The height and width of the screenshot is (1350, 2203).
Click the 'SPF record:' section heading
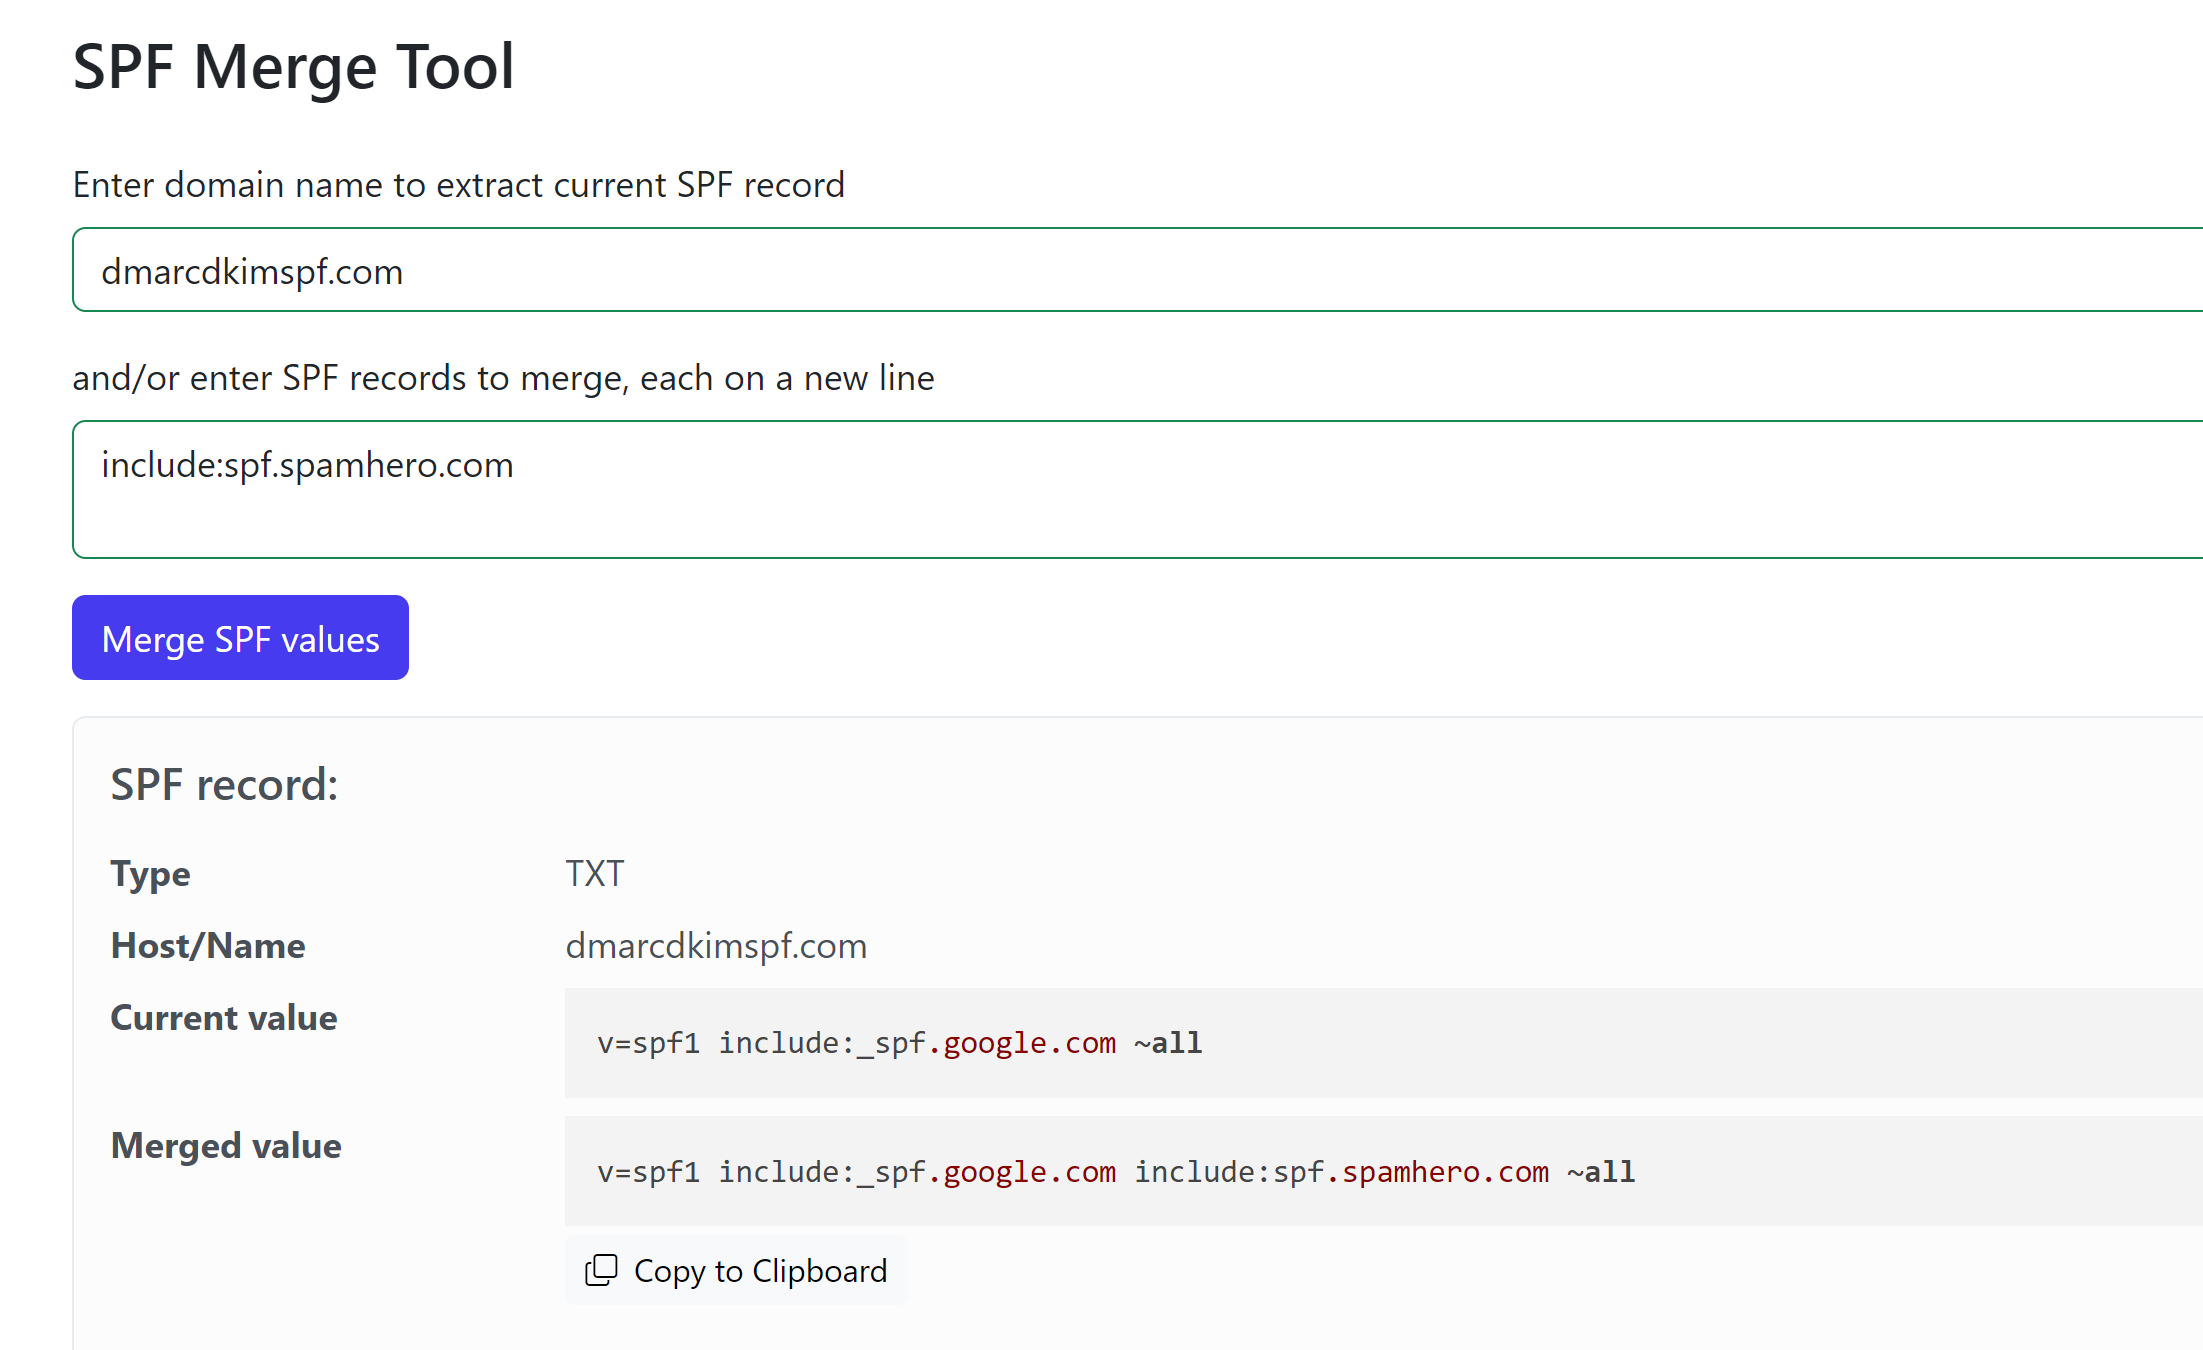click(x=224, y=785)
